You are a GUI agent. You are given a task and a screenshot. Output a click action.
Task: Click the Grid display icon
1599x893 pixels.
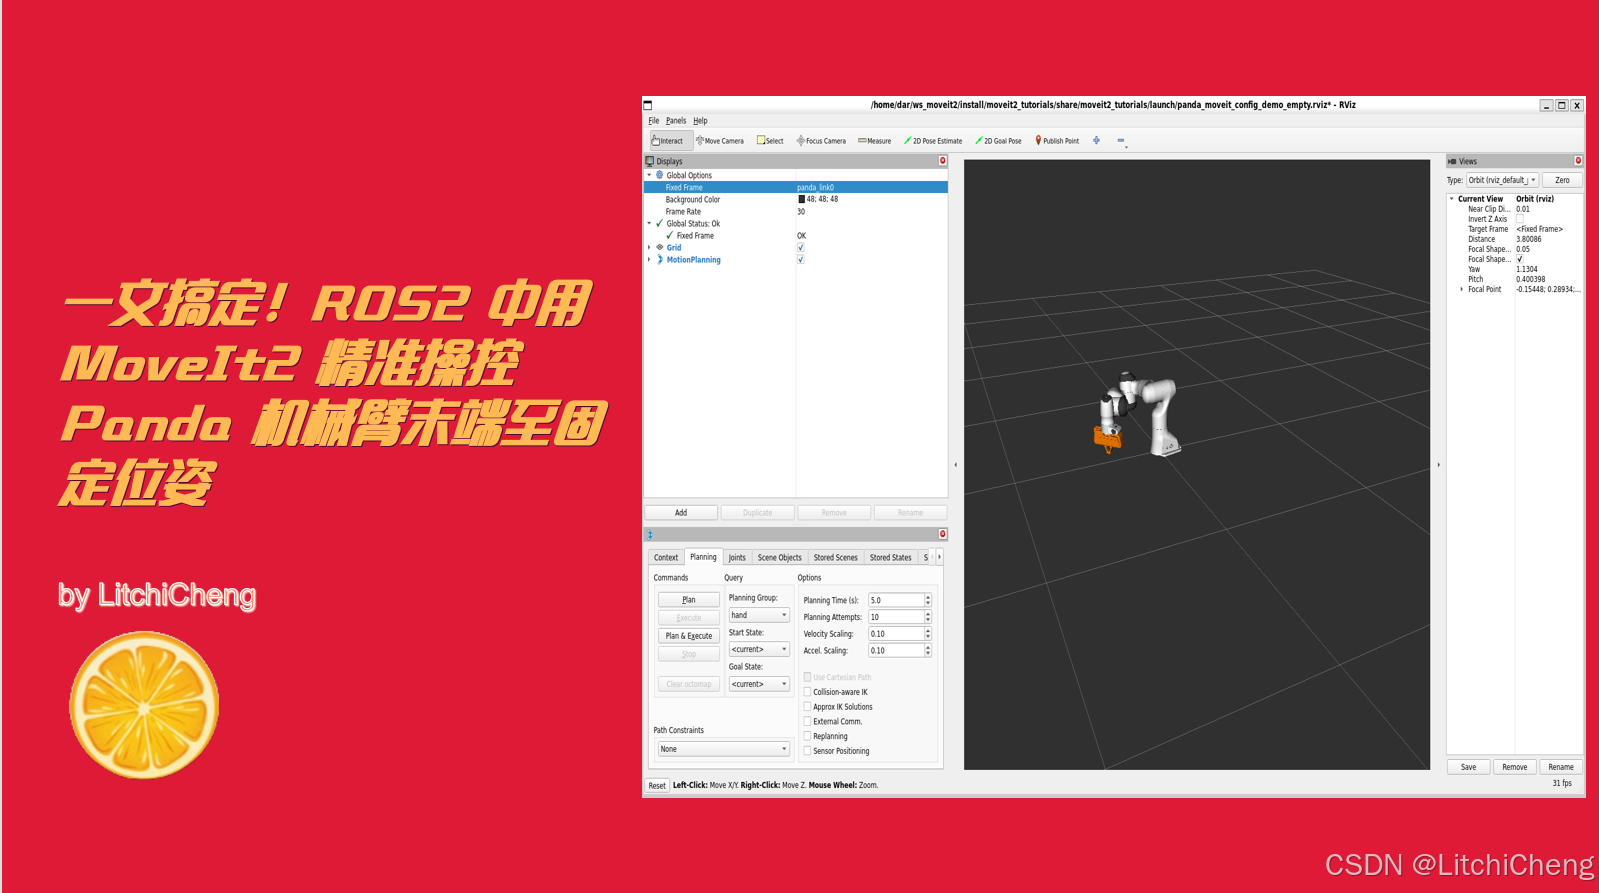coord(659,247)
